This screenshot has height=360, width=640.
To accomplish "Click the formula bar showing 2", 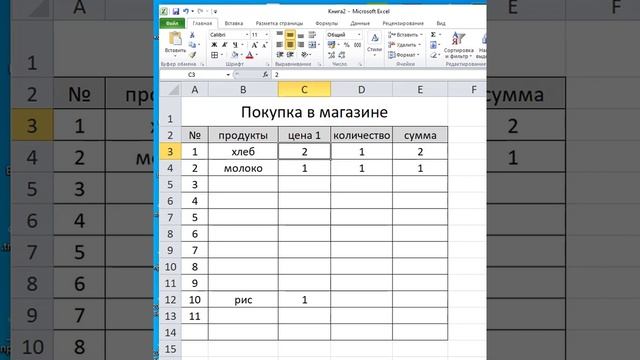I will point(379,75).
